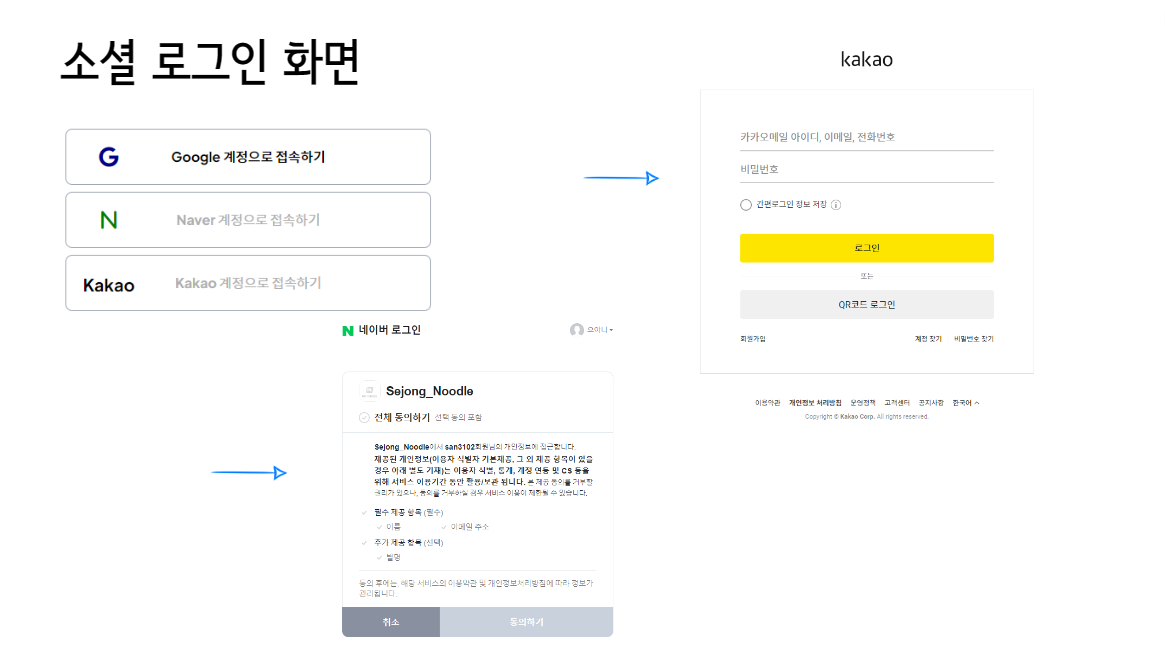
Task: Select the green Naver N icon
Action: (x=110, y=219)
